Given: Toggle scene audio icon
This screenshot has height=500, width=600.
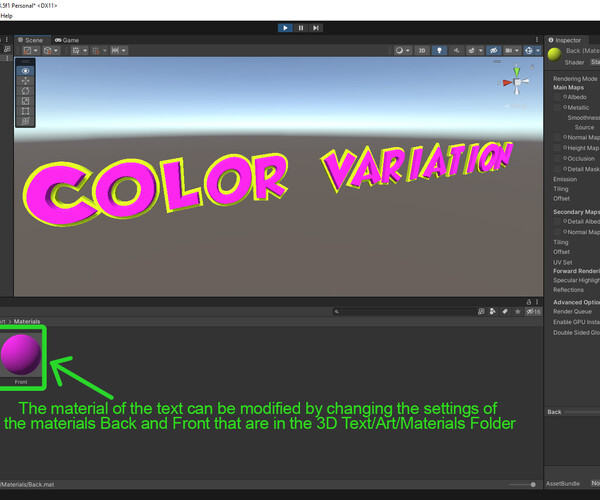Looking at the screenshot, I should [457, 50].
